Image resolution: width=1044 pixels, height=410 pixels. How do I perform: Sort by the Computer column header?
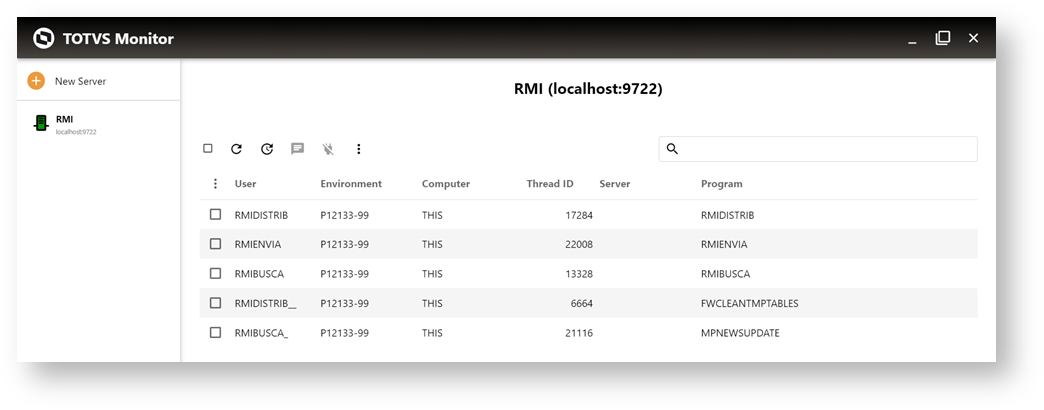click(x=445, y=184)
